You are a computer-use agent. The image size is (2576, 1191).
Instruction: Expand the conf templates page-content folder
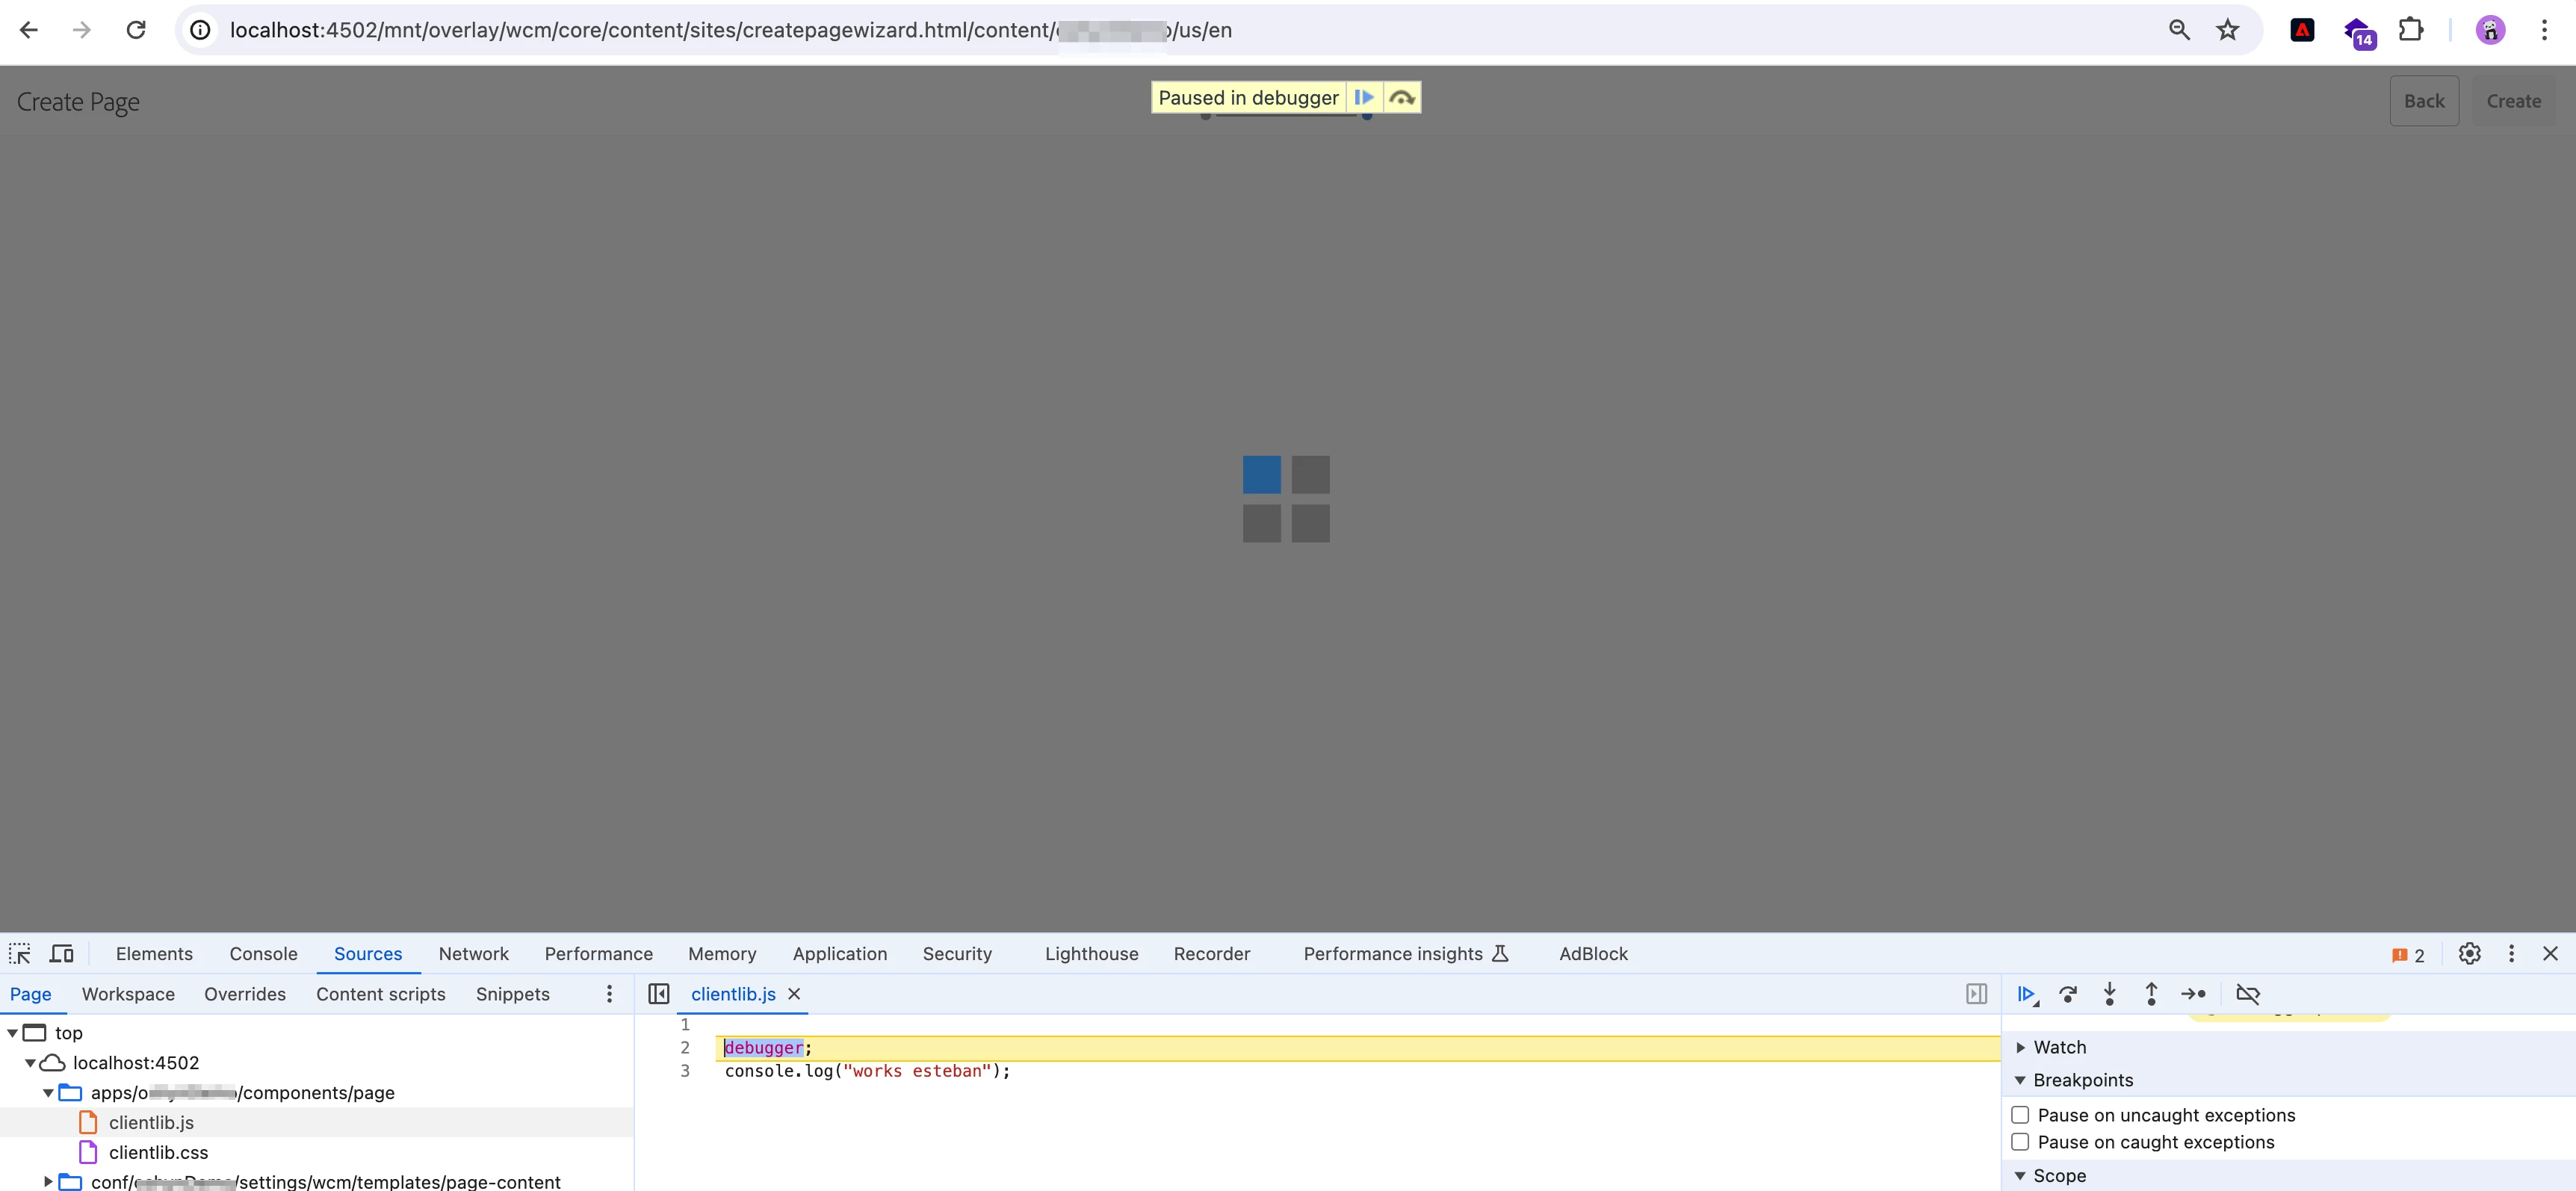coord(48,1182)
